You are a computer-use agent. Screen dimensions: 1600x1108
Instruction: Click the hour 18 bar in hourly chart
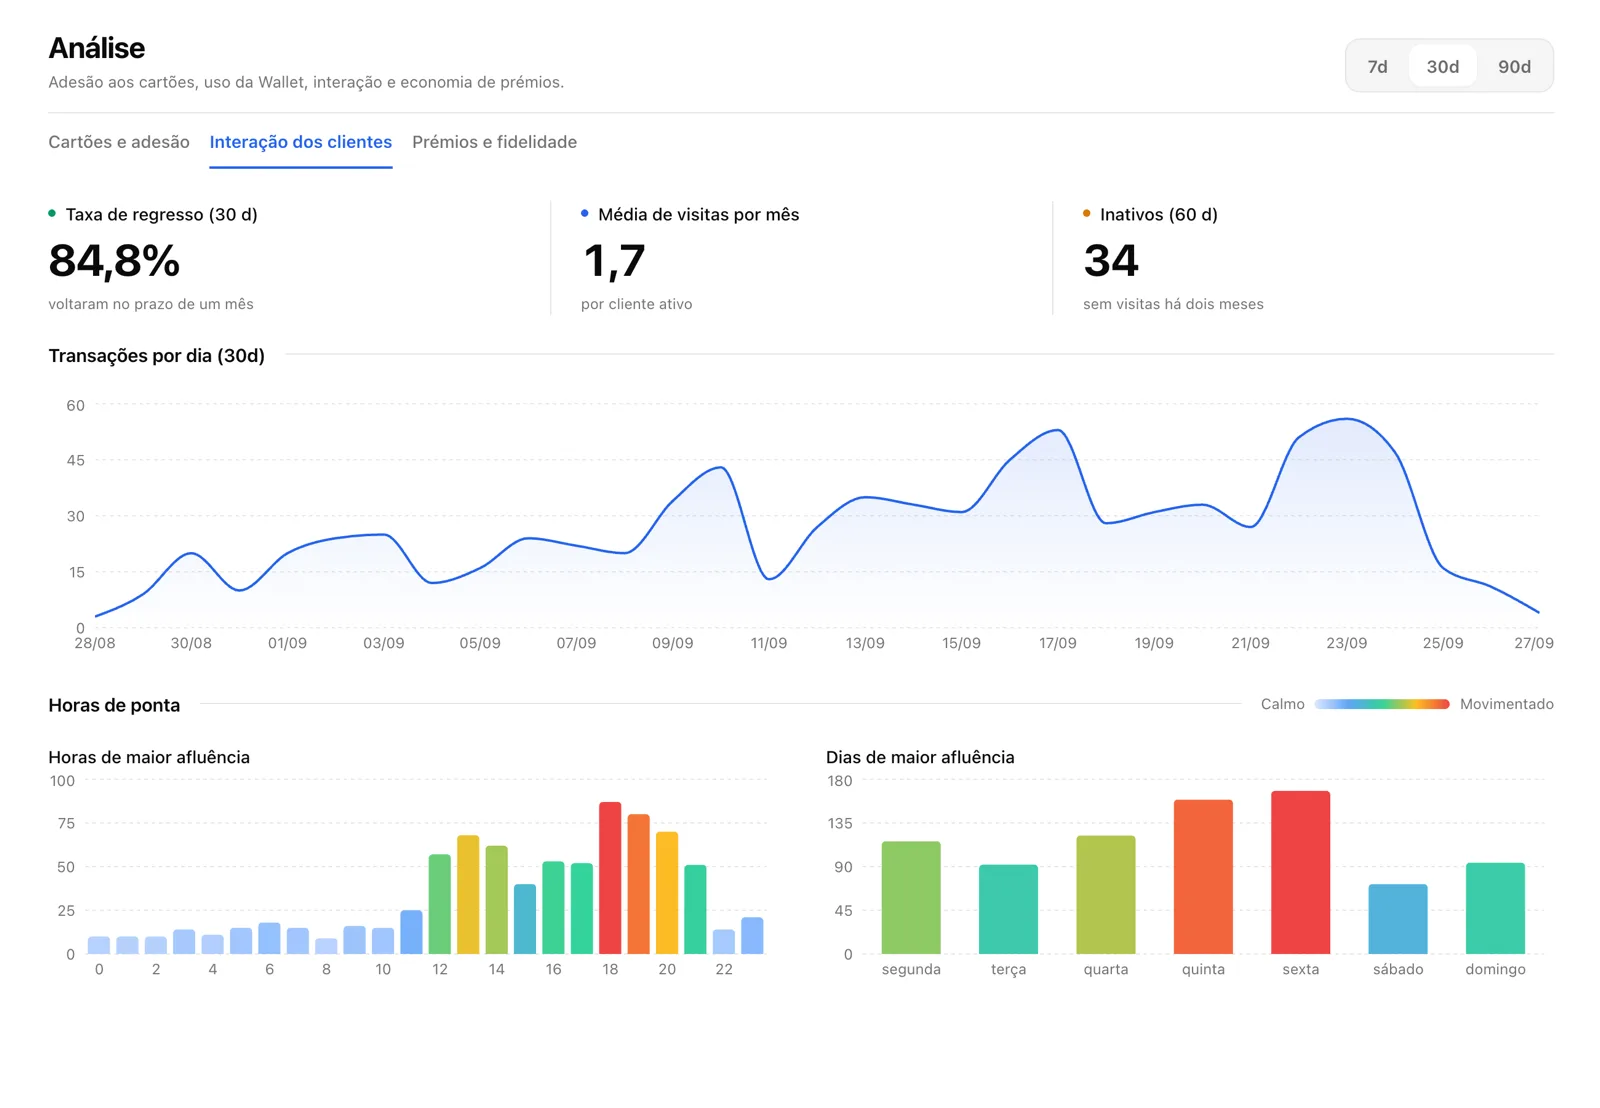tap(610, 878)
